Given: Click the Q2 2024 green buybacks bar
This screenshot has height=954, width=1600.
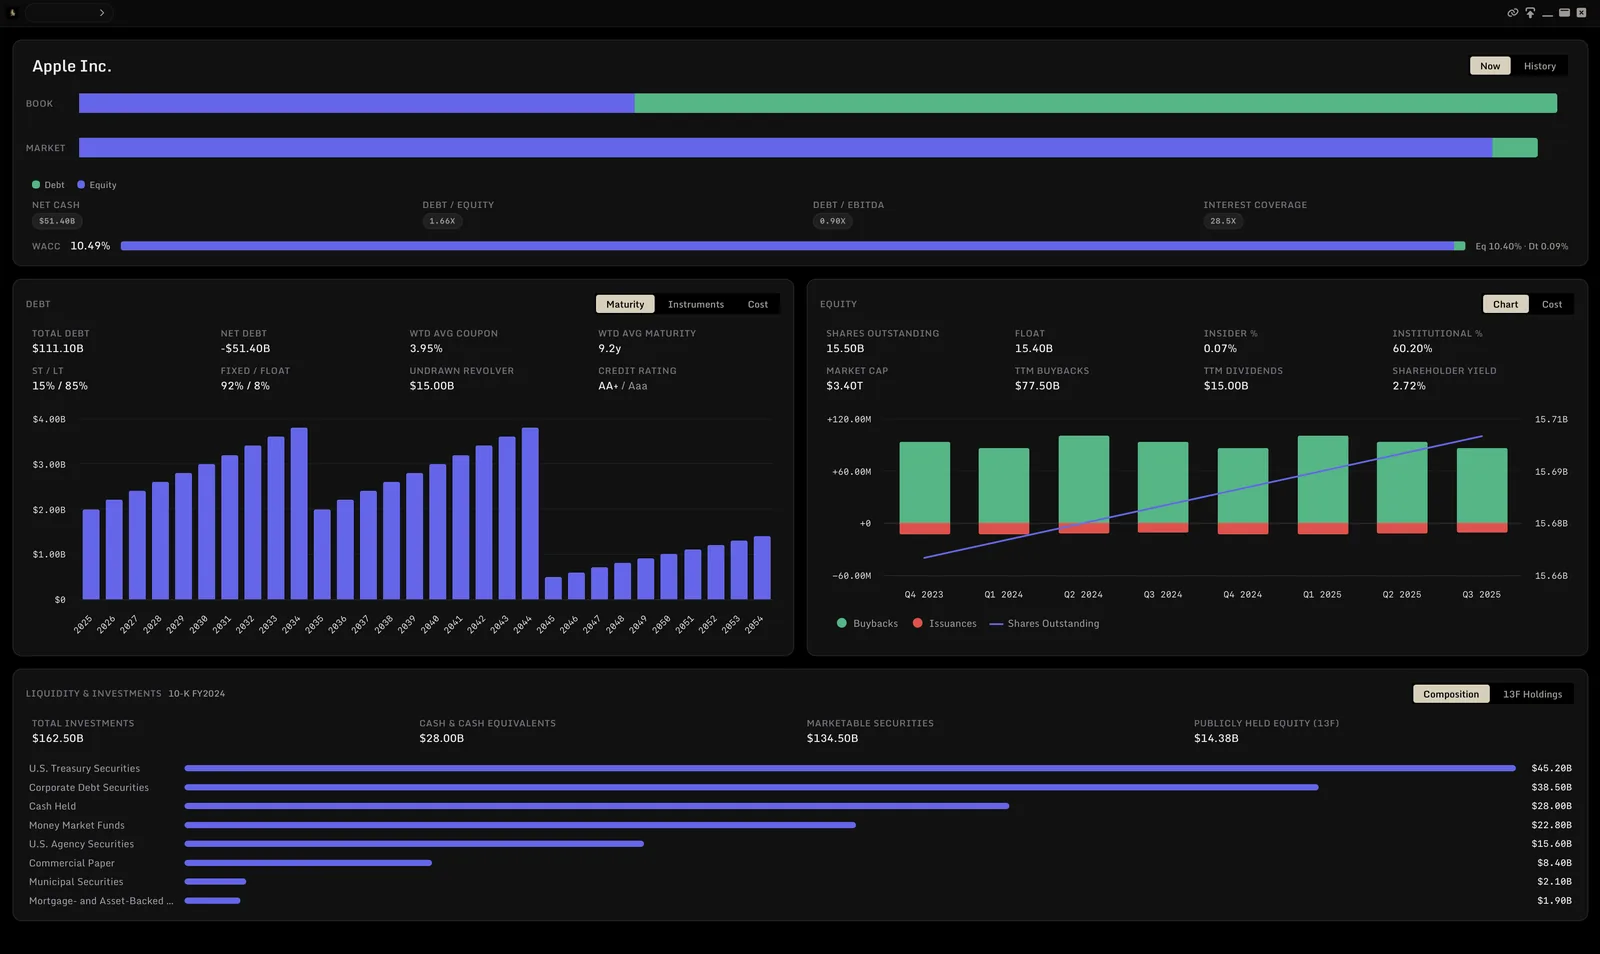Looking at the screenshot, I should [1084, 479].
